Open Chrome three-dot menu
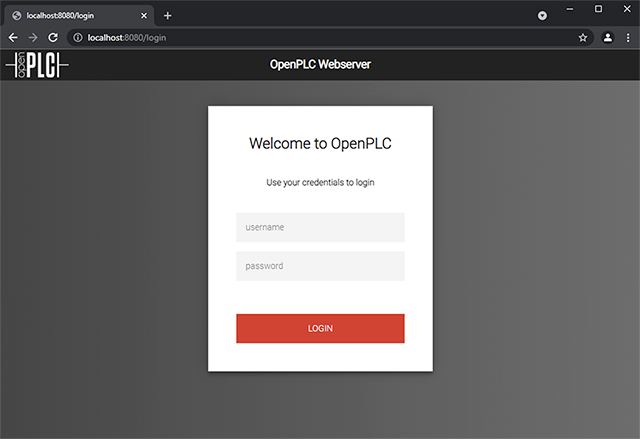Image resolution: width=640 pixels, height=439 pixels. [628, 37]
